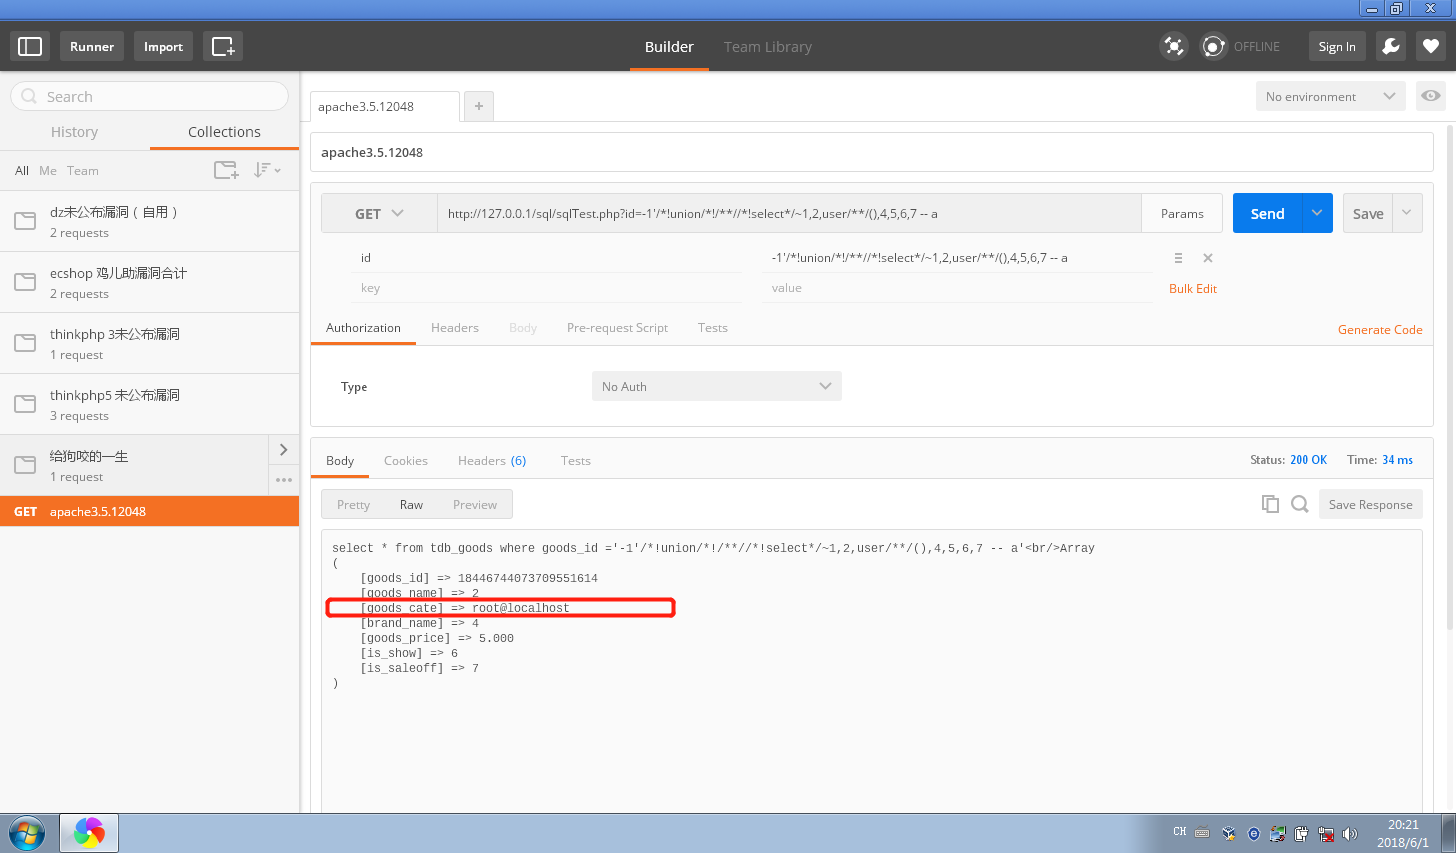Open the dz未公布漏洞 collection folder
1456x853 pixels.
(x=149, y=221)
